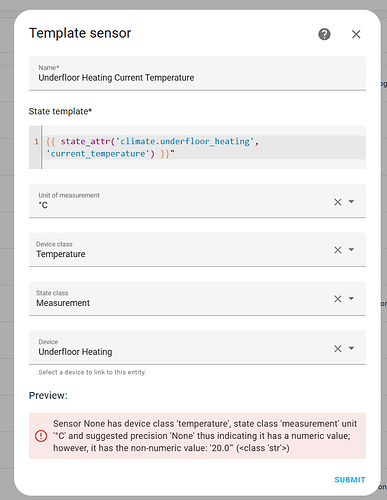This screenshot has width=387, height=500.
Task: Click the preview error message box
Action: 197,436
